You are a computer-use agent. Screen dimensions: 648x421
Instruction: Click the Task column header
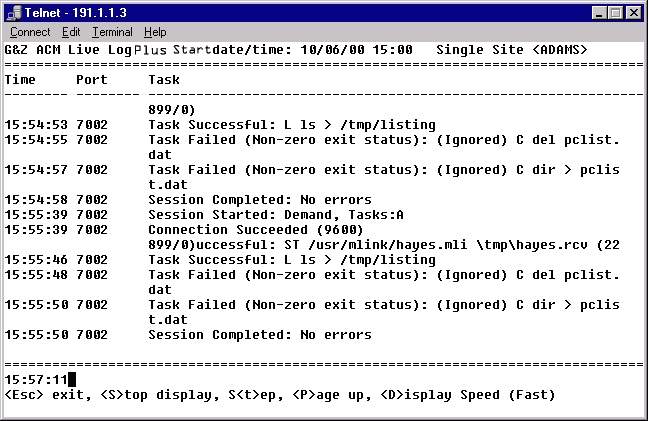click(x=164, y=78)
